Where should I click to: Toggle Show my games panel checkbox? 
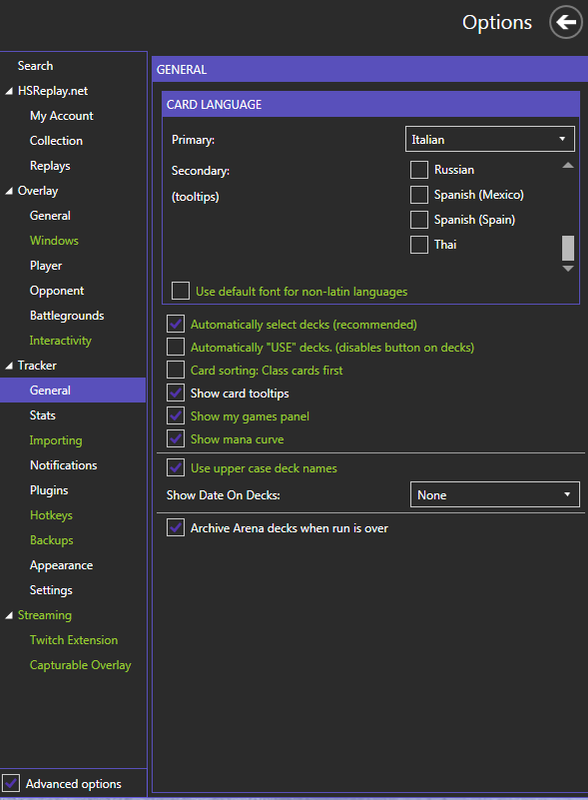(176, 416)
